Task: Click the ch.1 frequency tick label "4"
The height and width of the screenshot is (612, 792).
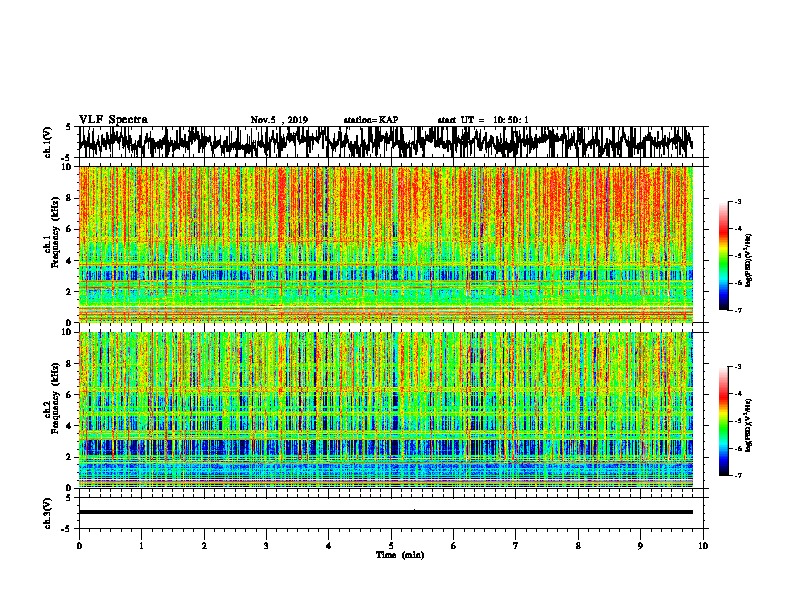Action: coord(69,261)
